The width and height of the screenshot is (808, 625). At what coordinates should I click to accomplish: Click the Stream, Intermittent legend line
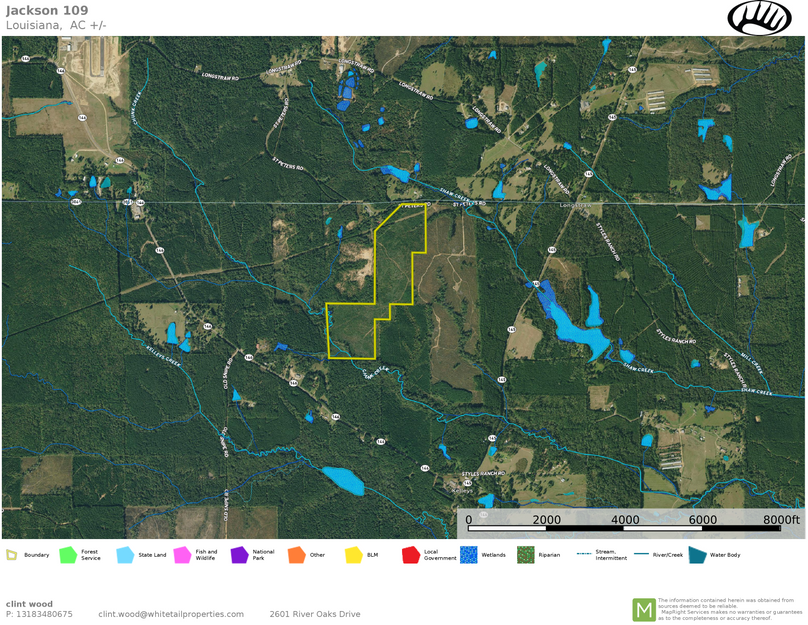[x=582, y=554]
